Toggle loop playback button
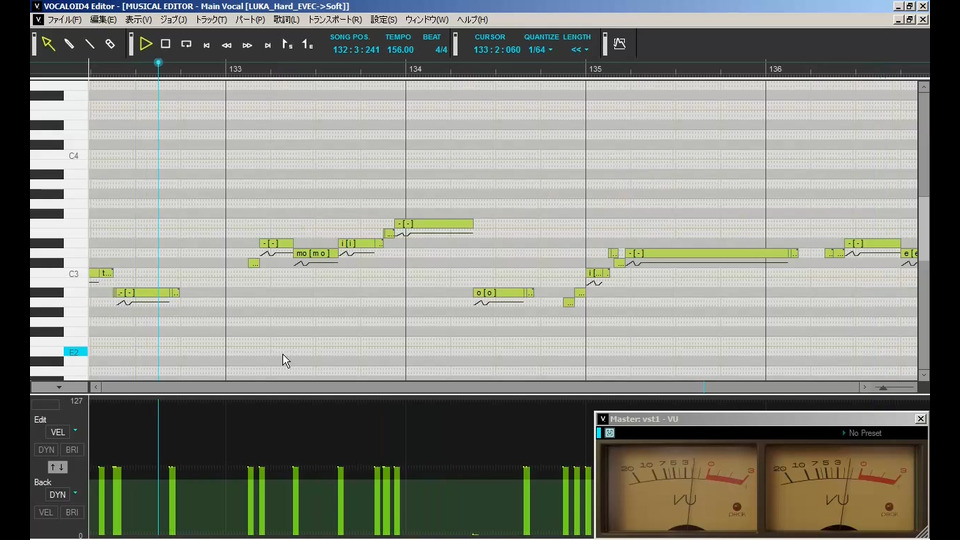Screen dimensions: 960x540 point(186,44)
